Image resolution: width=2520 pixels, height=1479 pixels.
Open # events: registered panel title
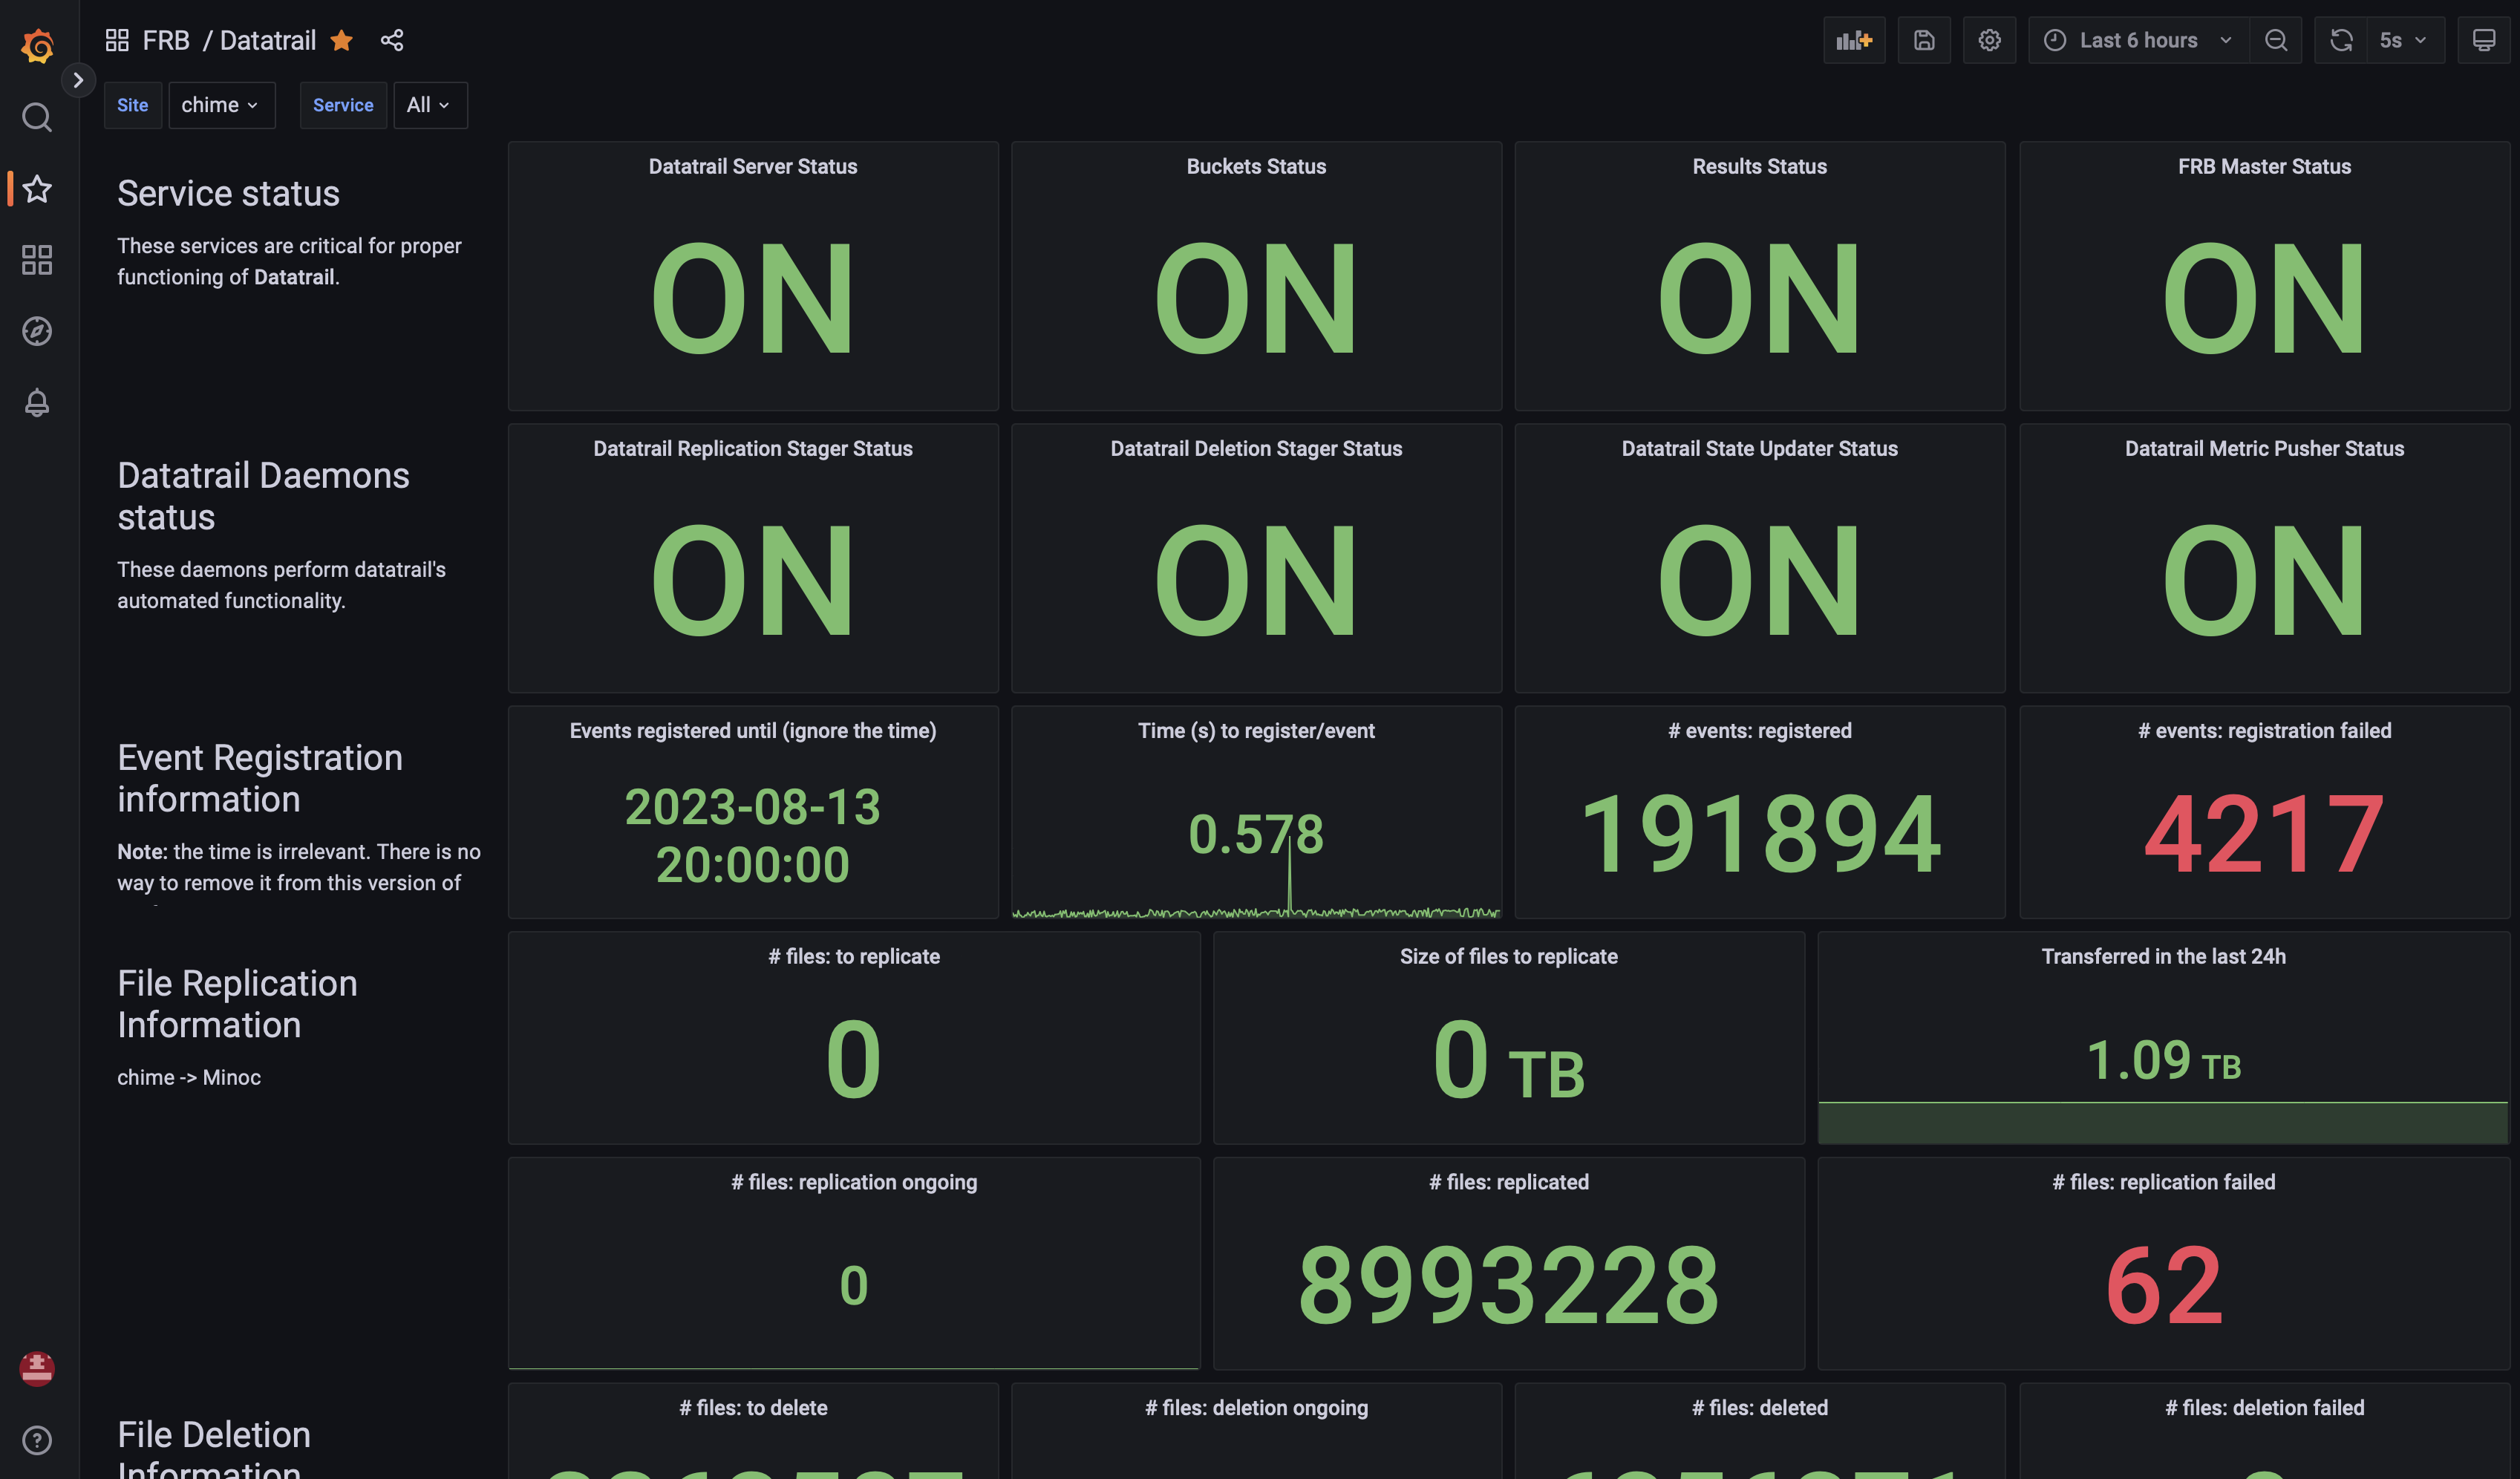point(1759,731)
